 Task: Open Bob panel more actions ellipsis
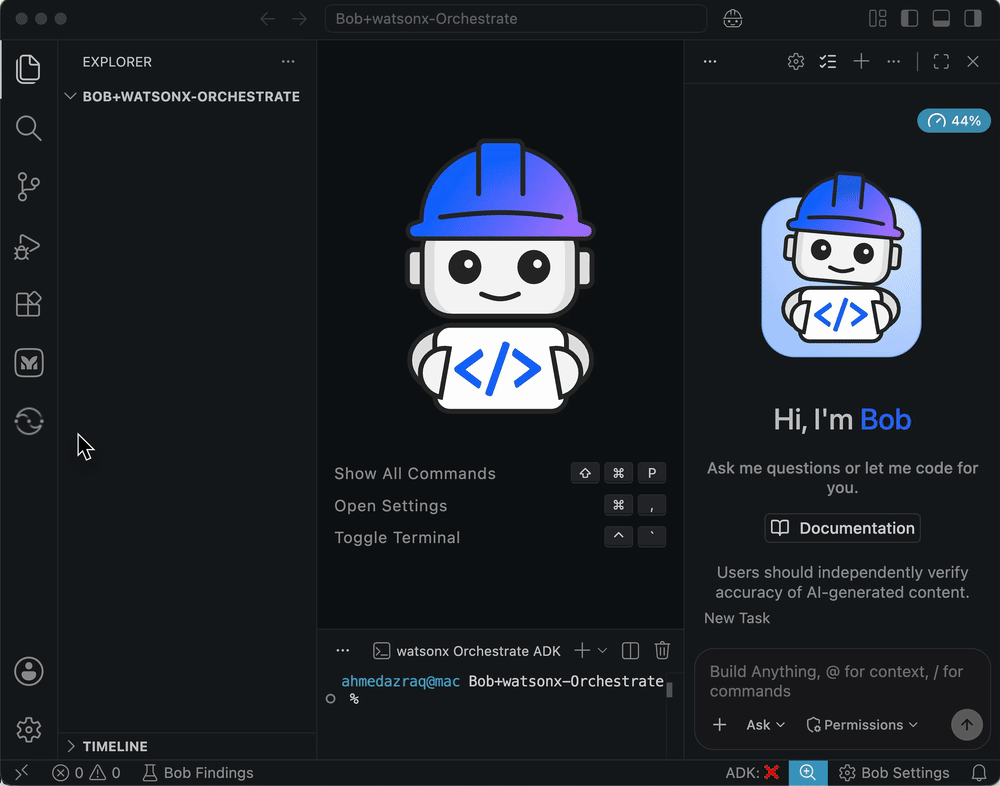click(893, 62)
